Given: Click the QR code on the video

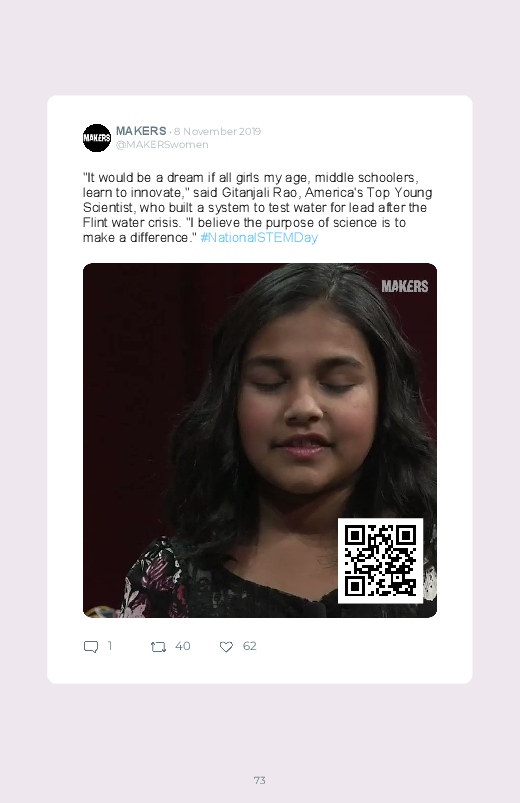Looking at the screenshot, I should click(380, 561).
